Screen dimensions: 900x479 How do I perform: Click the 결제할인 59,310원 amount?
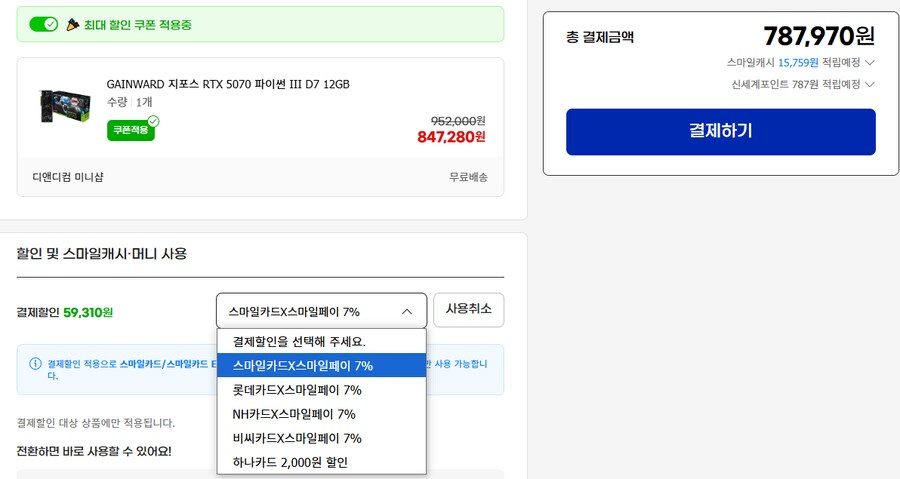pos(88,313)
